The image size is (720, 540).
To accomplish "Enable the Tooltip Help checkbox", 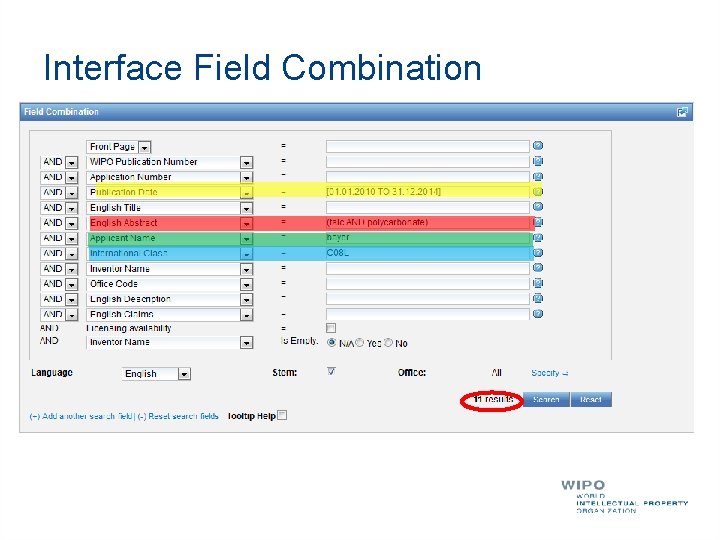I will click(282, 415).
